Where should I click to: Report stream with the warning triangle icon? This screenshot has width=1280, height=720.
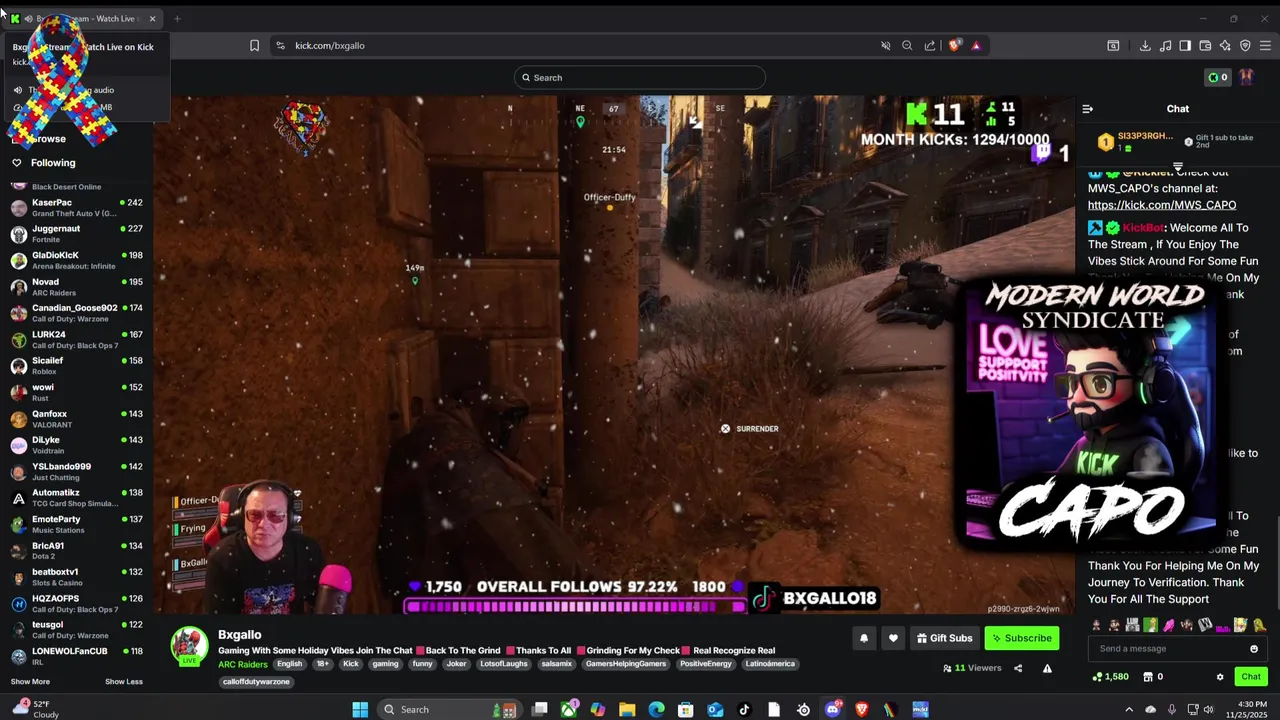1047,668
